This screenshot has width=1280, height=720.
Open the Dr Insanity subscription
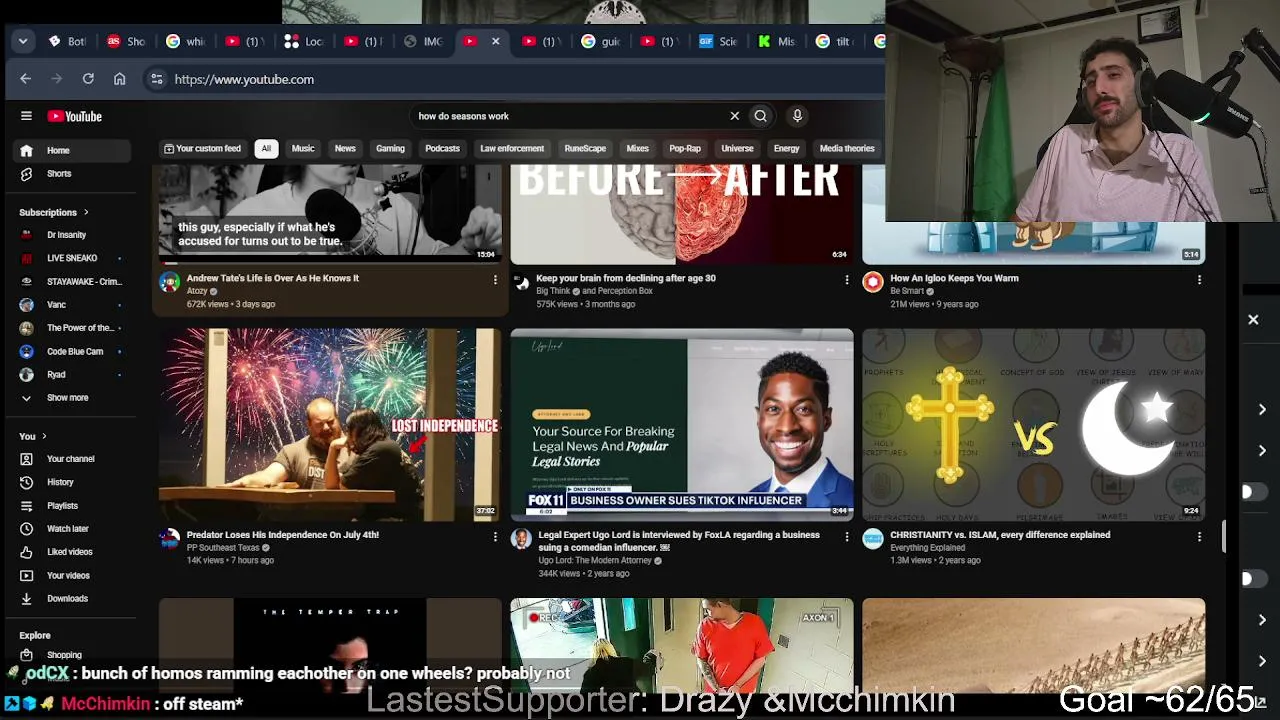[x=68, y=235]
